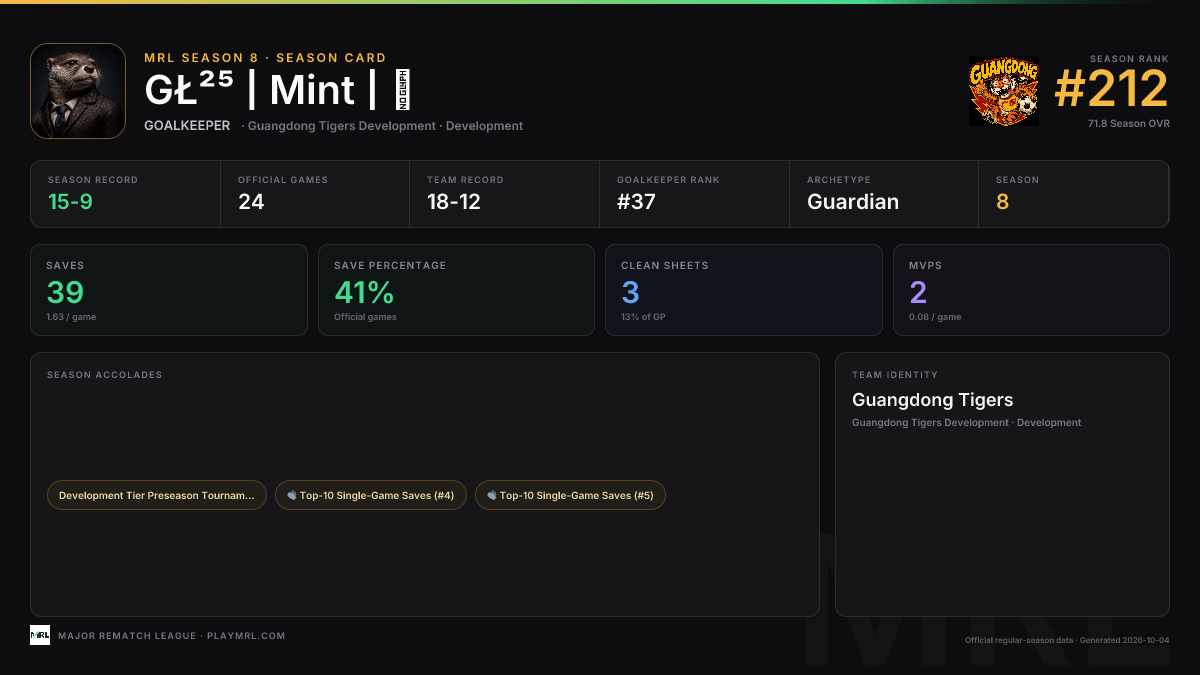
Task: Click the "0.08 / game" MVP average
Action: click(935, 317)
